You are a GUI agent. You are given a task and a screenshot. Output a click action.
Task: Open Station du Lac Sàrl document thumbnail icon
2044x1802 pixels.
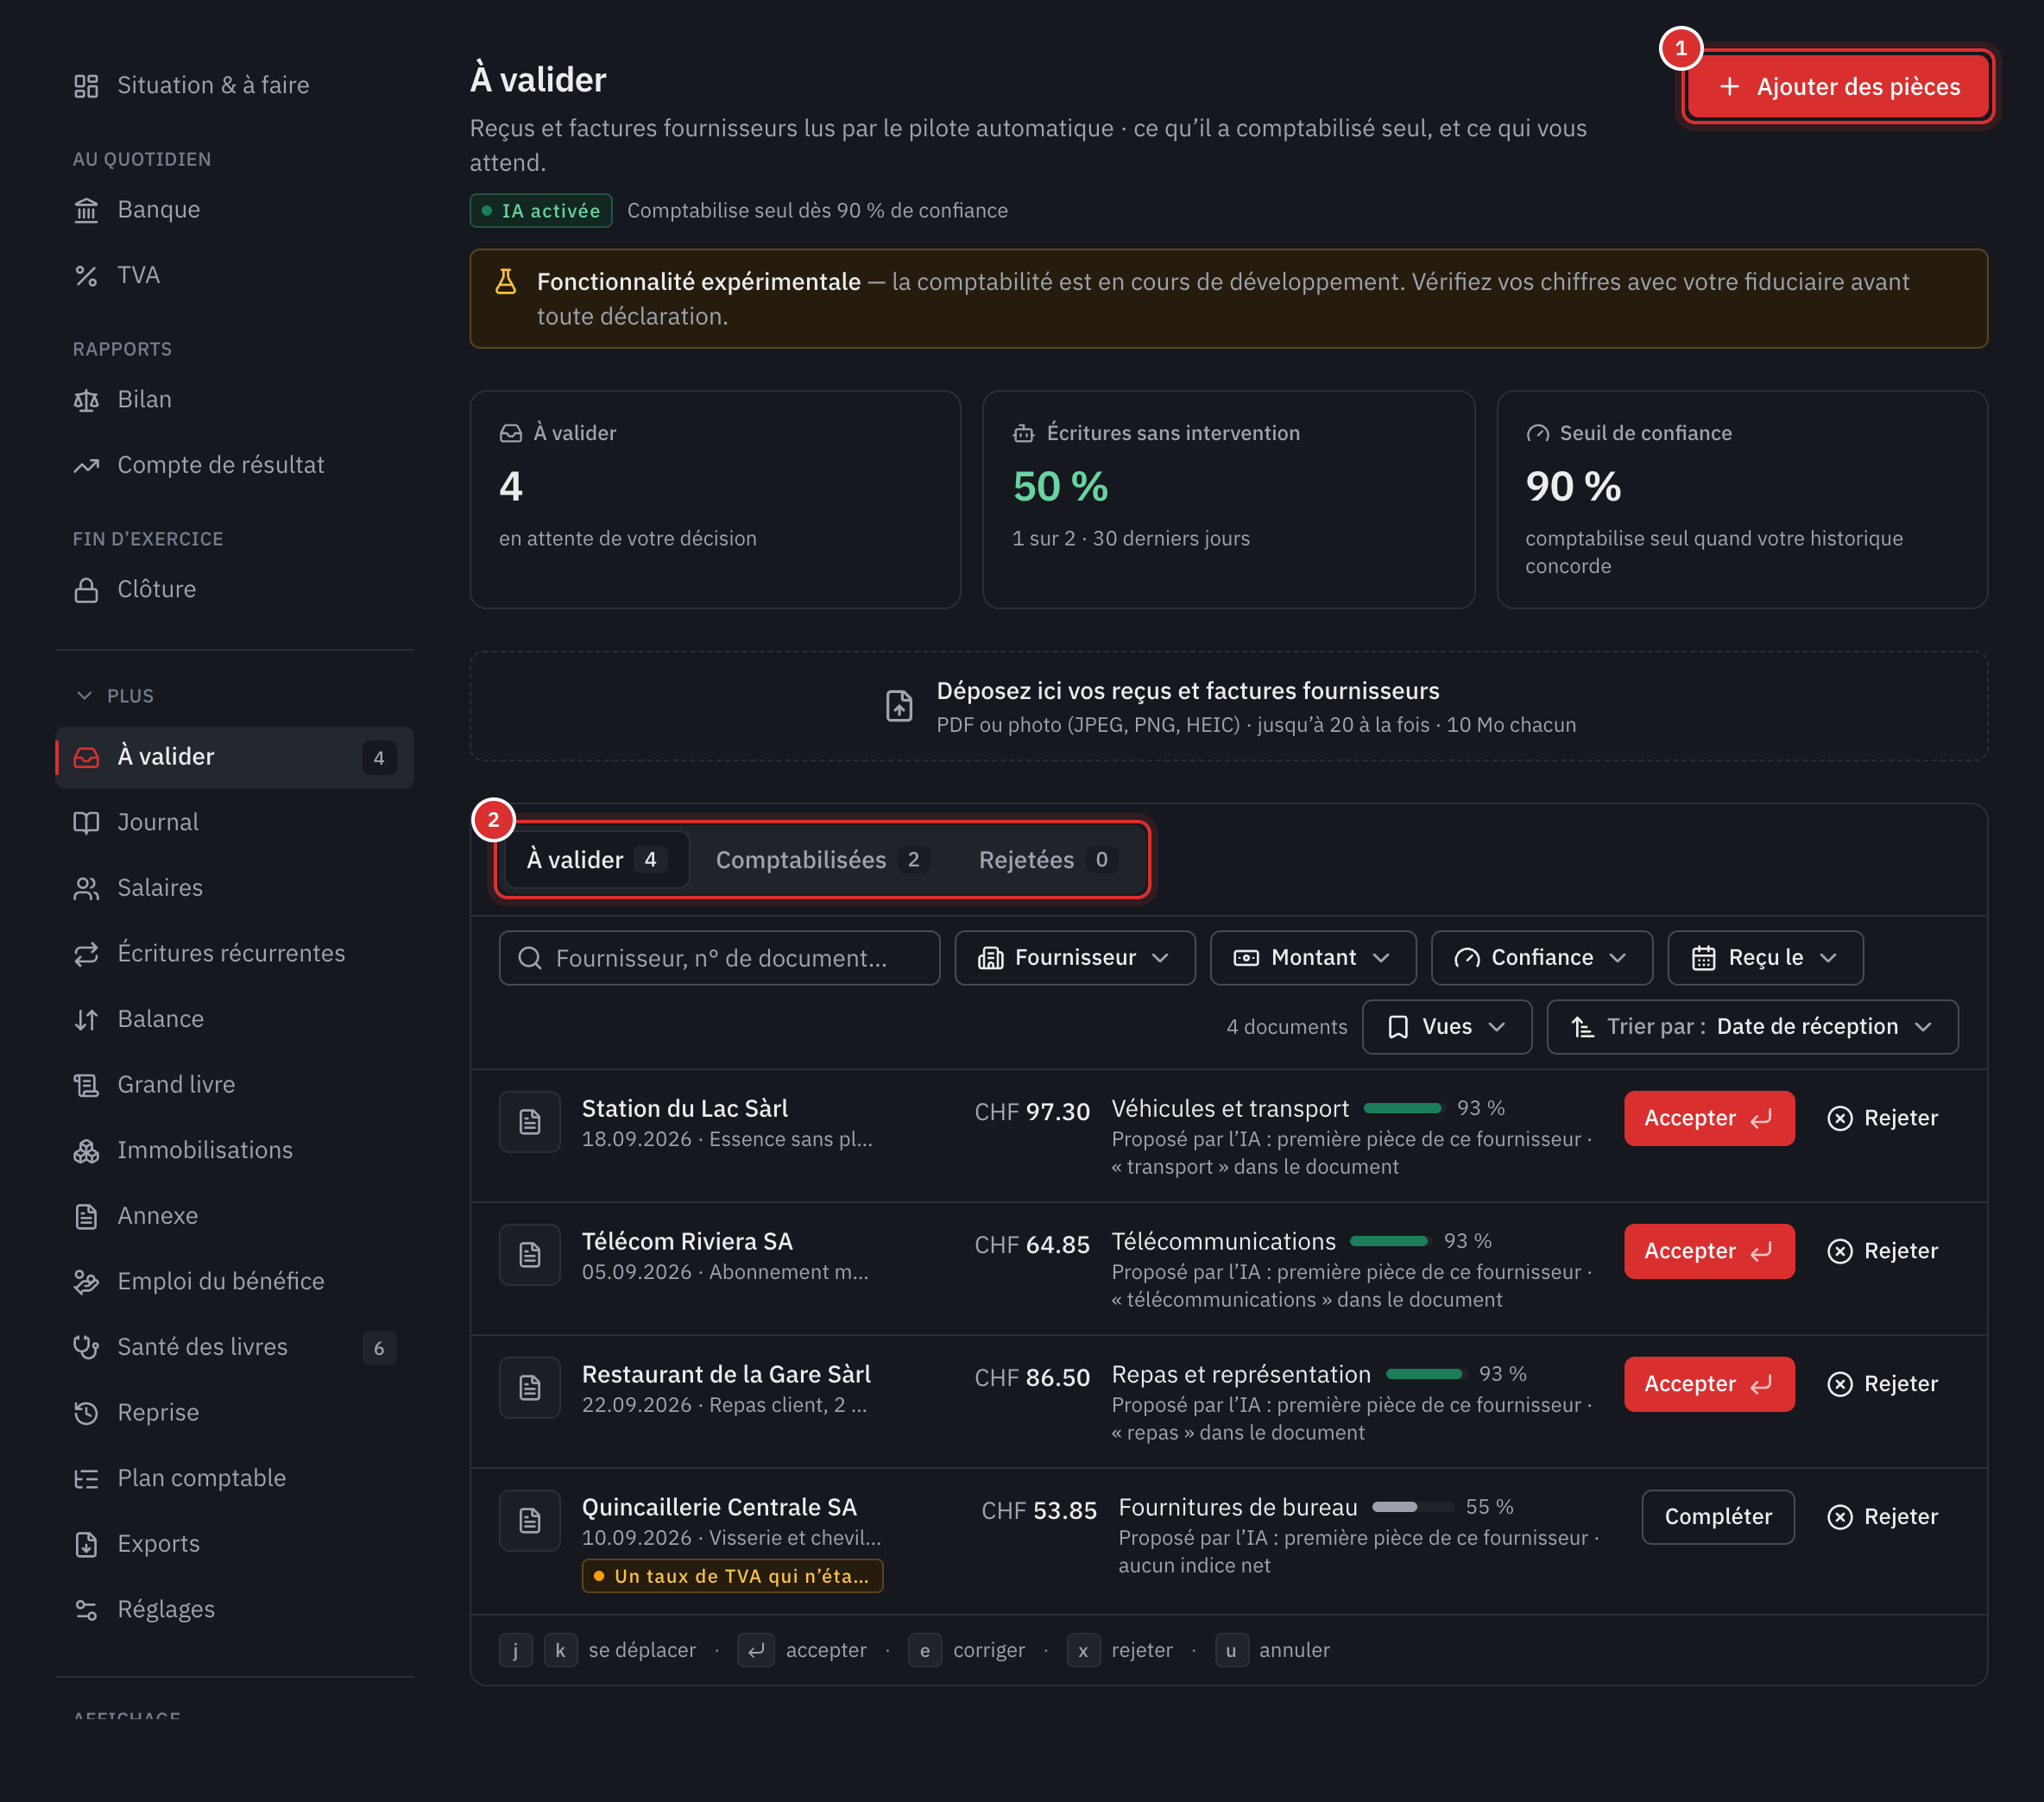[530, 1122]
